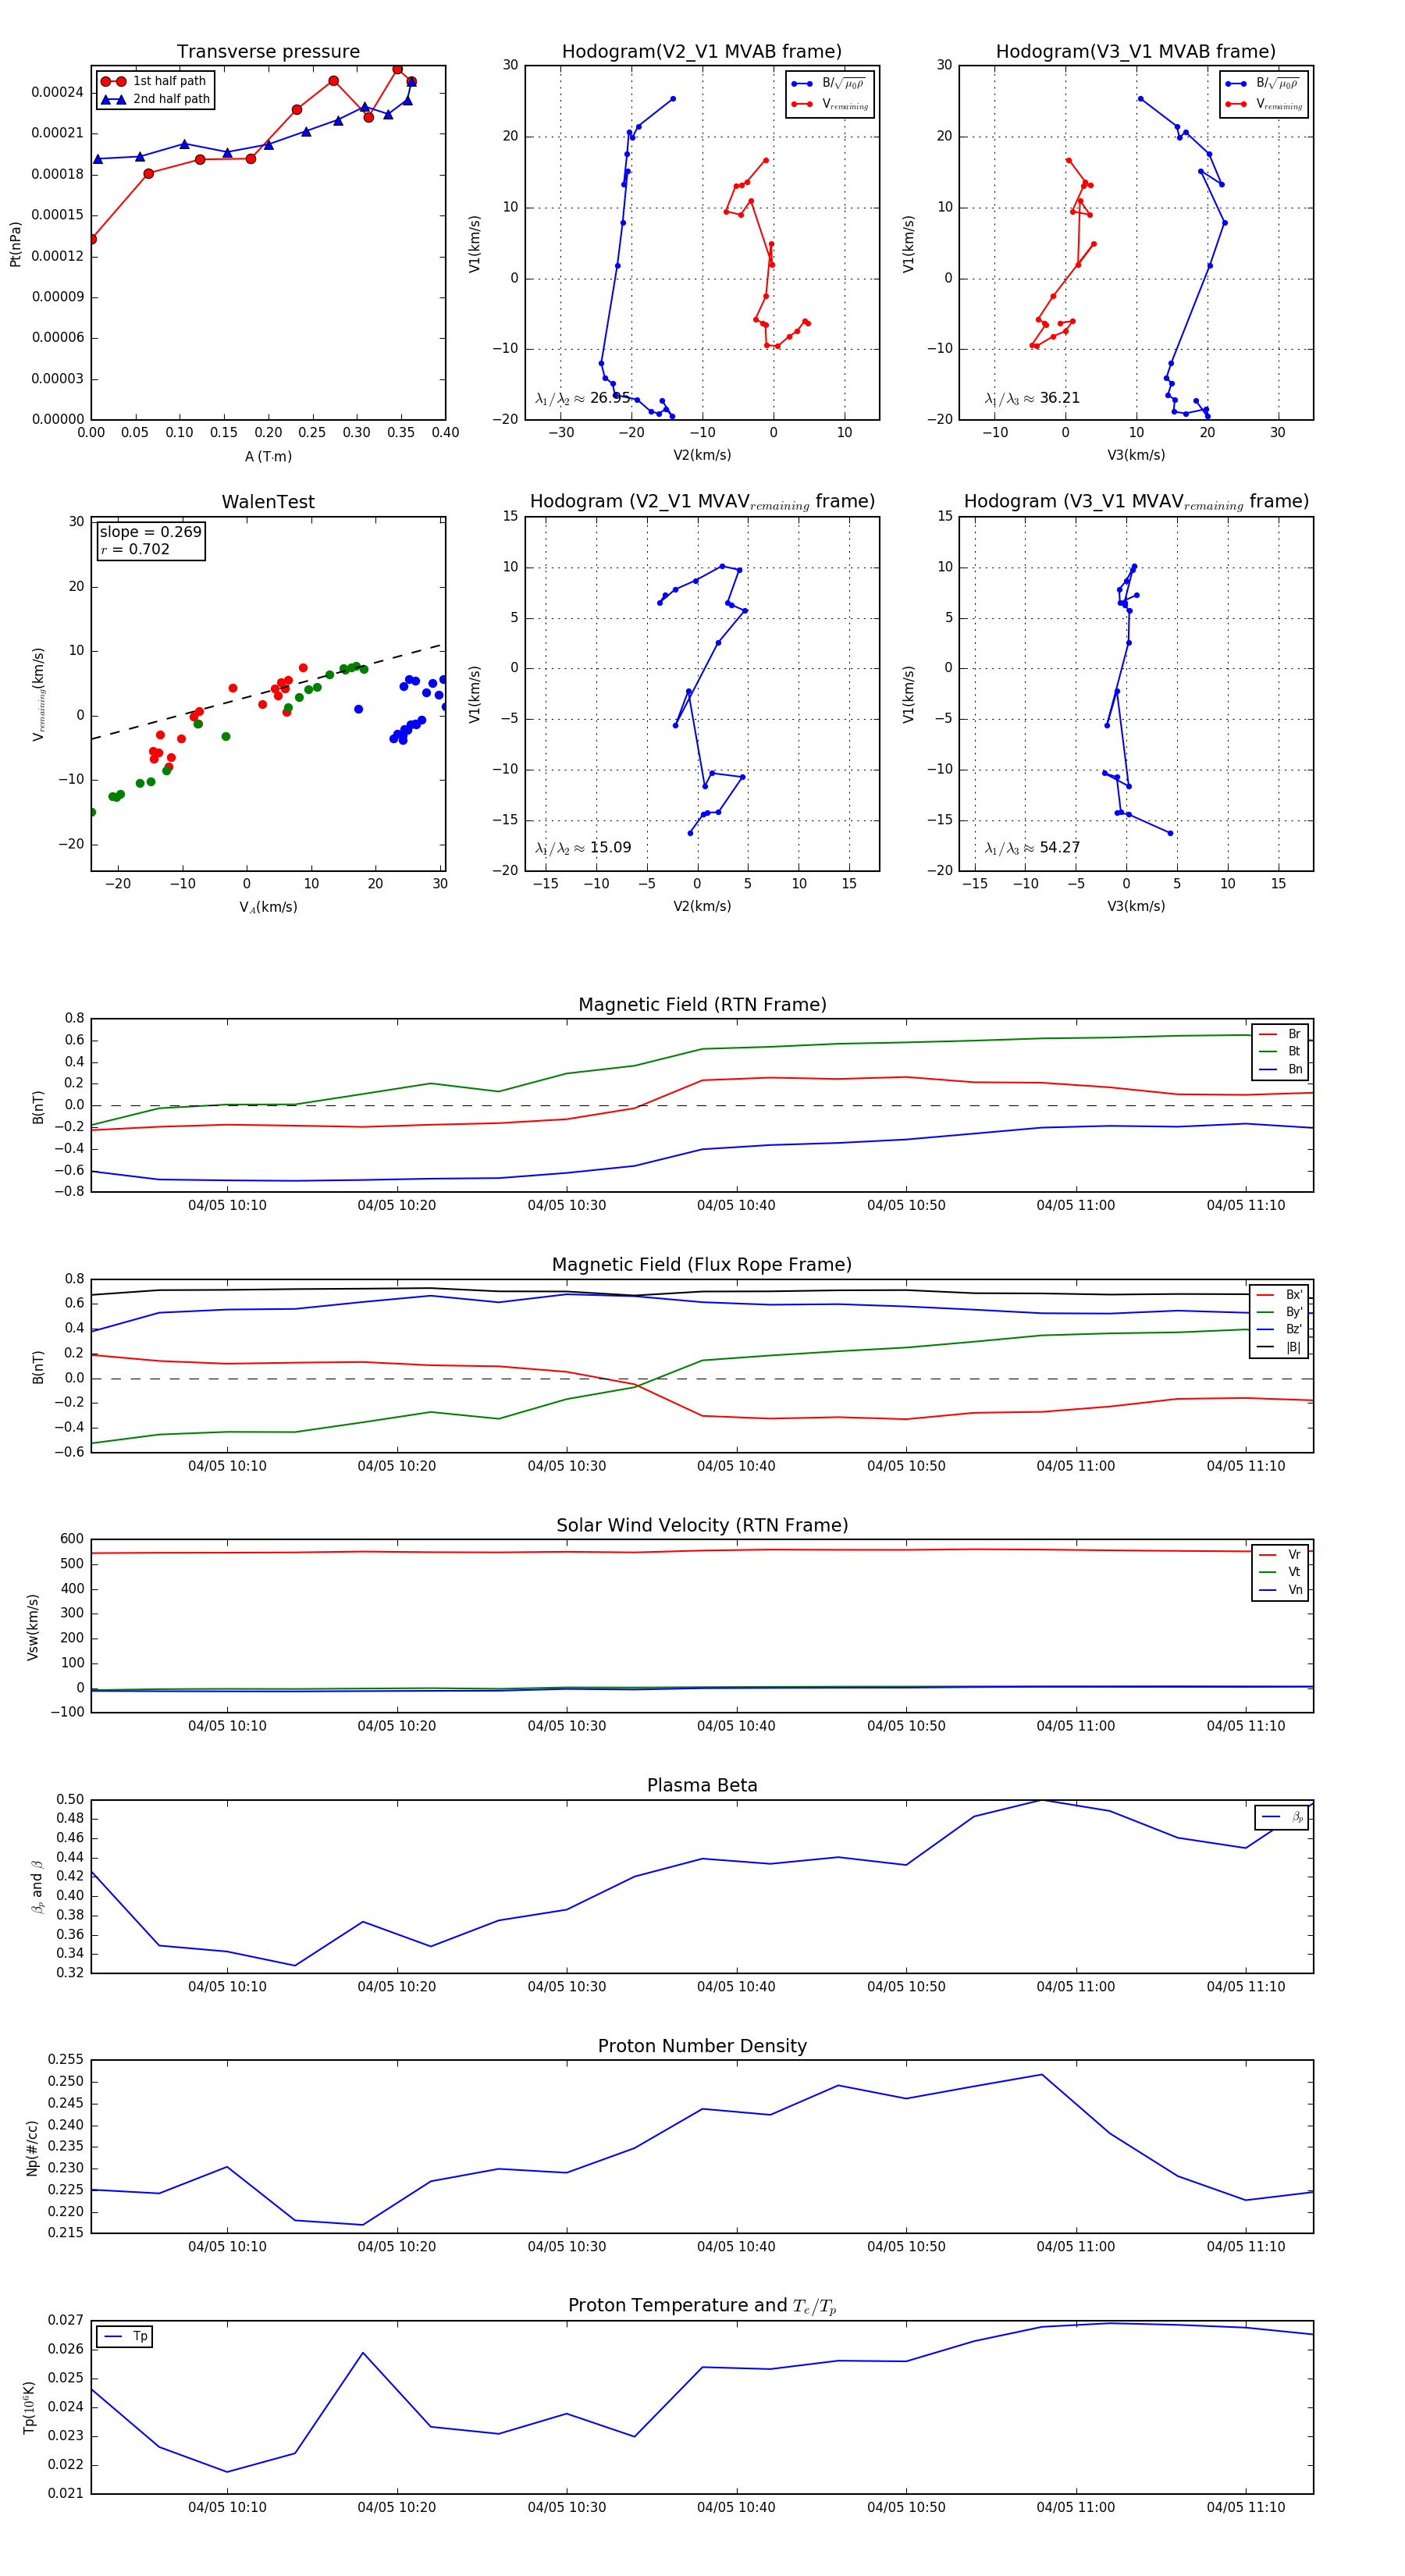Click the '1st half path' legend entry
1405x2576 pixels.
155,81
